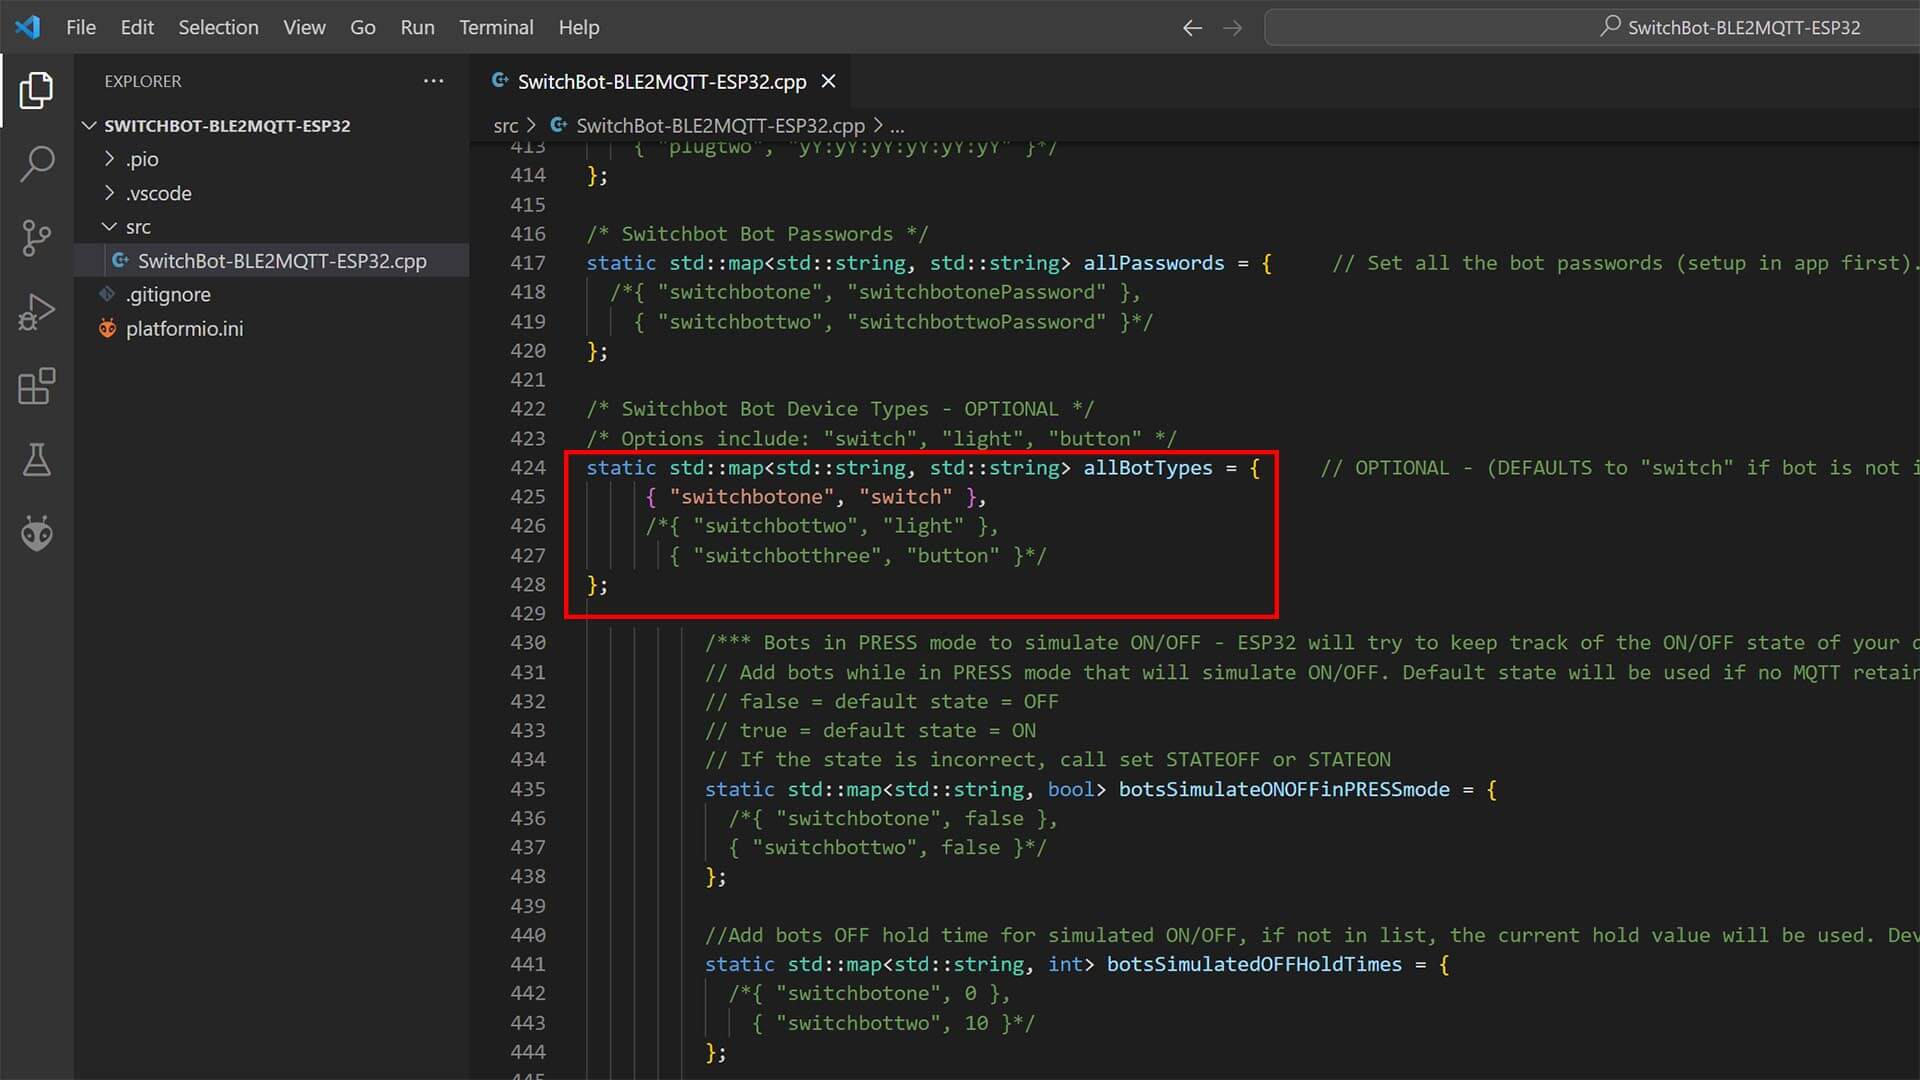Click the "switchbottwoPassword" text on line 319
Viewport: 1920px width, 1080px height.
pyautogui.click(x=977, y=321)
